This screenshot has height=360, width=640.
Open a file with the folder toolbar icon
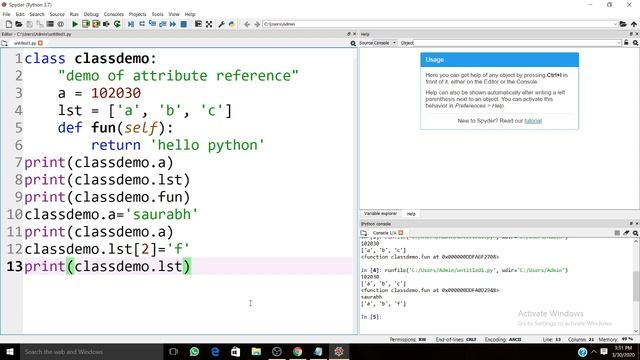[x=19, y=24]
